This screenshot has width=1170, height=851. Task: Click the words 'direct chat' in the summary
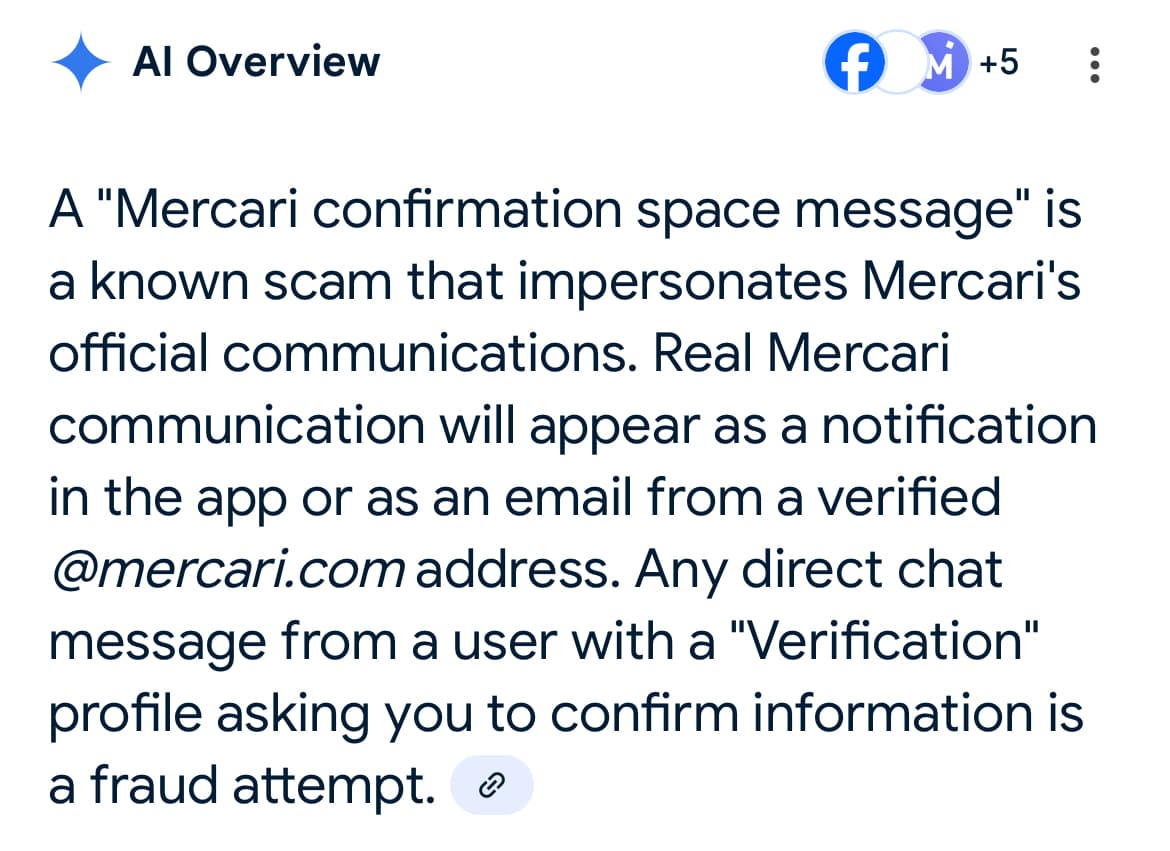[x=872, y=570]
